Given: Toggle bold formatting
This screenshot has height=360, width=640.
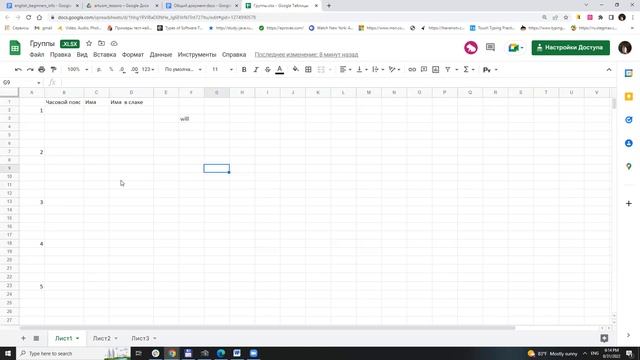Looking at the screenshot, I should pos(244,70).
